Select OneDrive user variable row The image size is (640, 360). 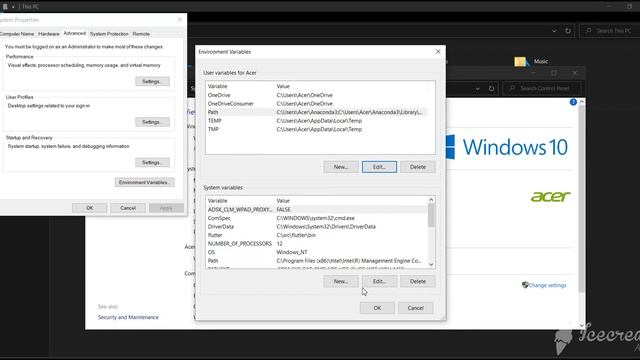(x=317, y=95)
